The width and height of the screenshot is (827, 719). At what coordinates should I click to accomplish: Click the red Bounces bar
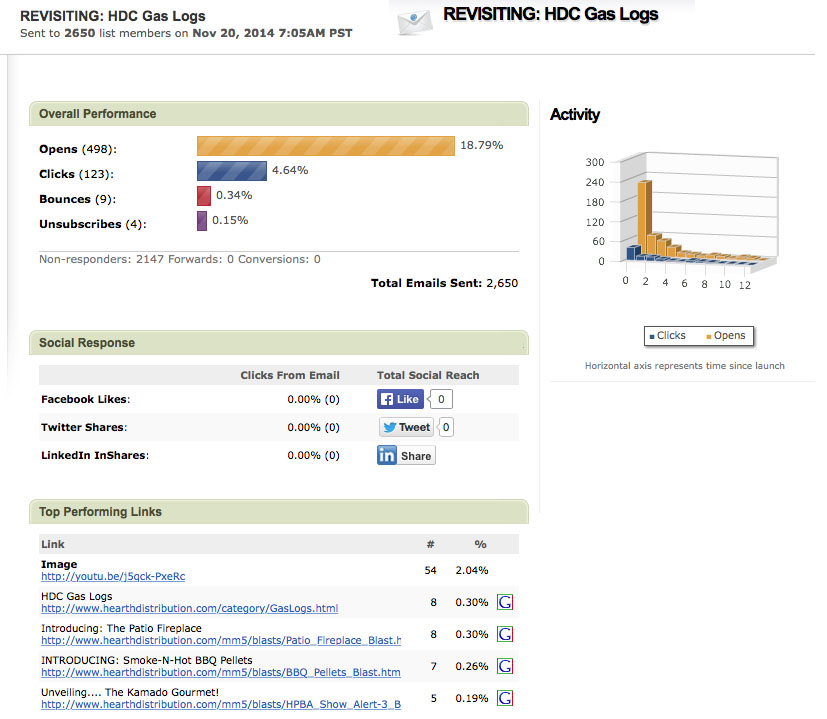204,196
